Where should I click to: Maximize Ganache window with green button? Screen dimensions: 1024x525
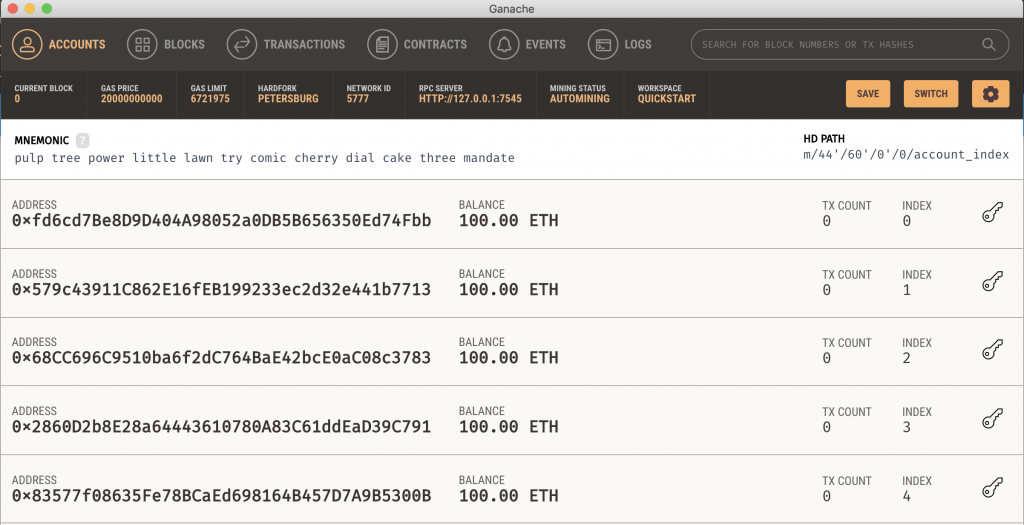click(x=46, y=9)
